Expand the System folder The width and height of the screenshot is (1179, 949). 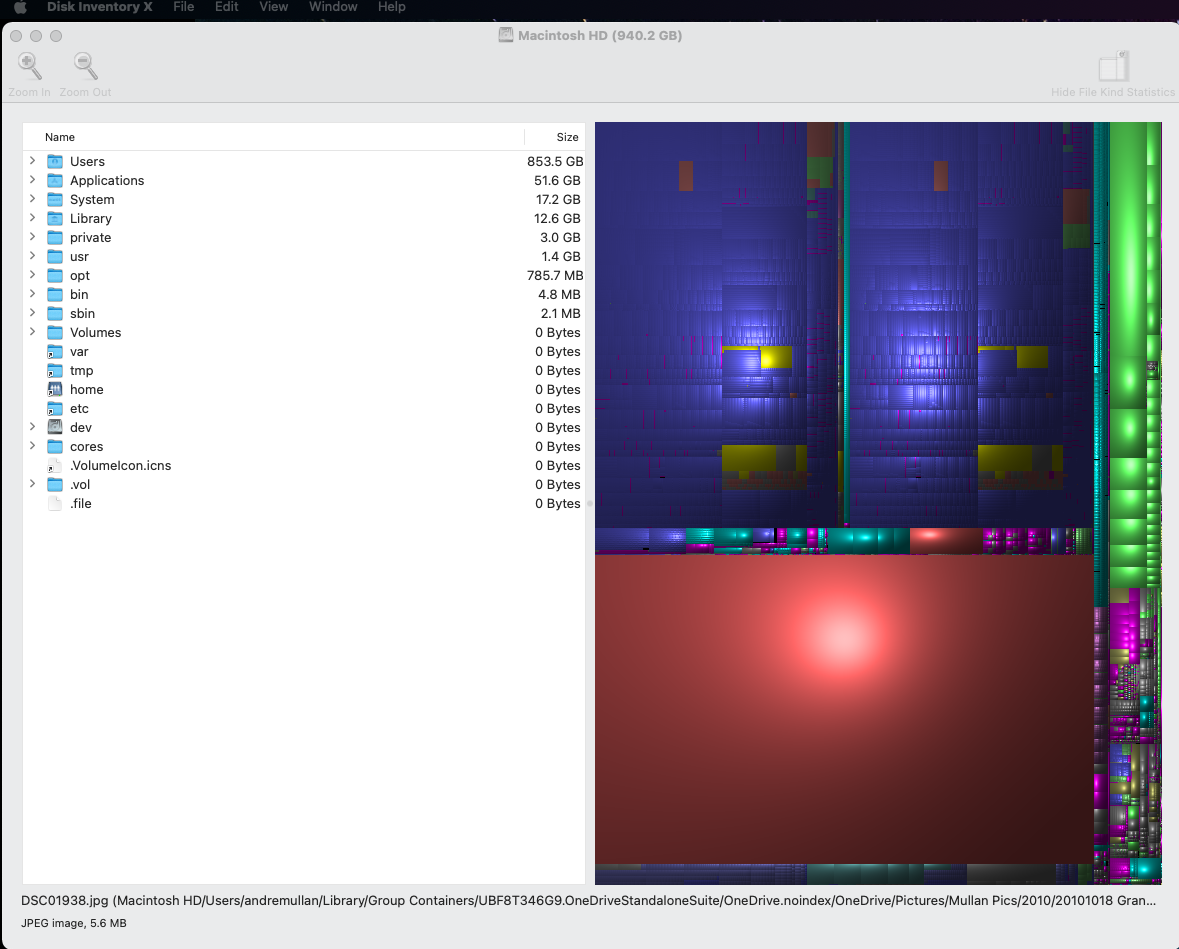(x=32, y=199)
